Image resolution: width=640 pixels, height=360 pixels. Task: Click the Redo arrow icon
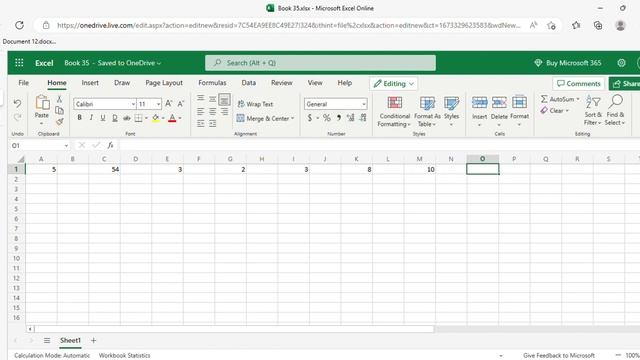pos(17,118)
